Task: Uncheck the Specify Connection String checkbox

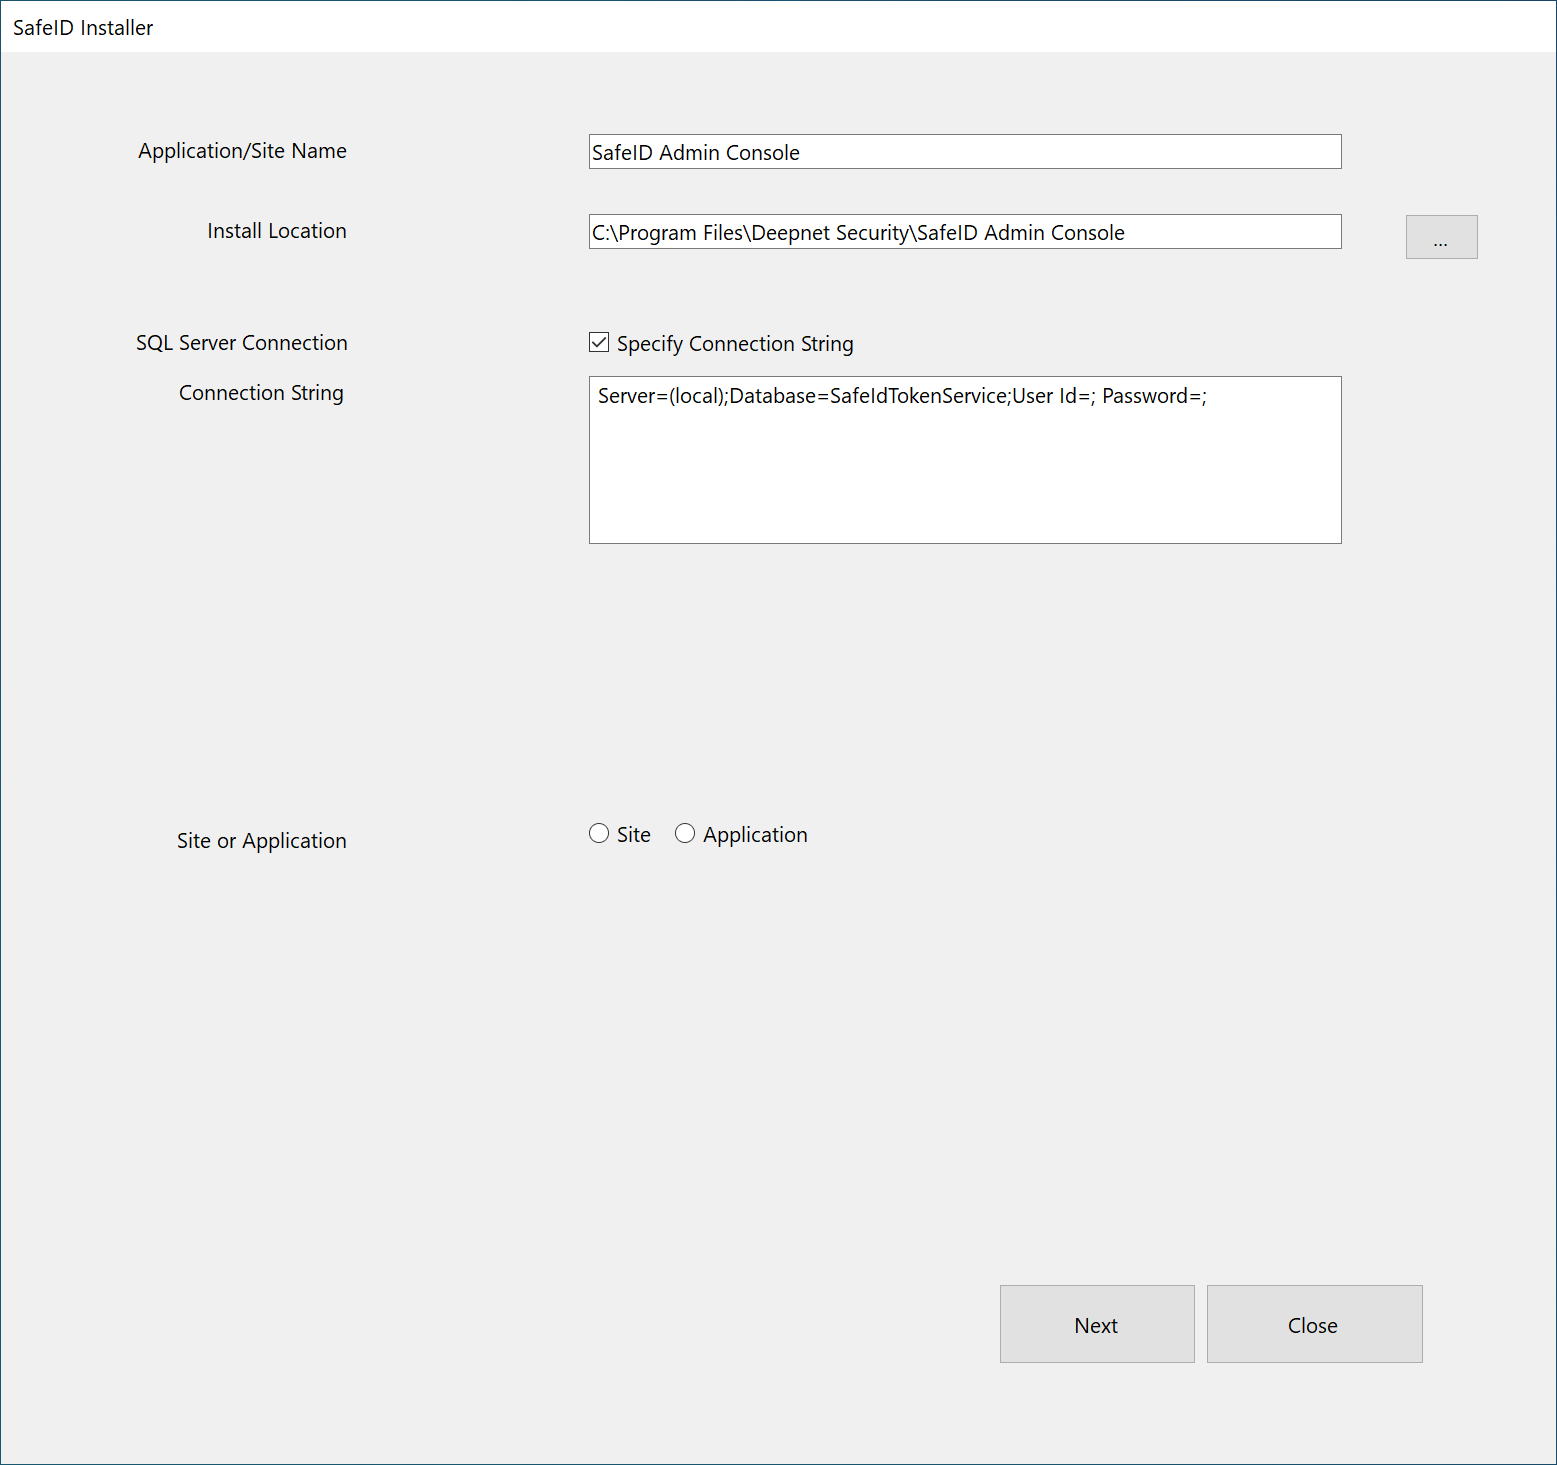Action: [599, 343]
